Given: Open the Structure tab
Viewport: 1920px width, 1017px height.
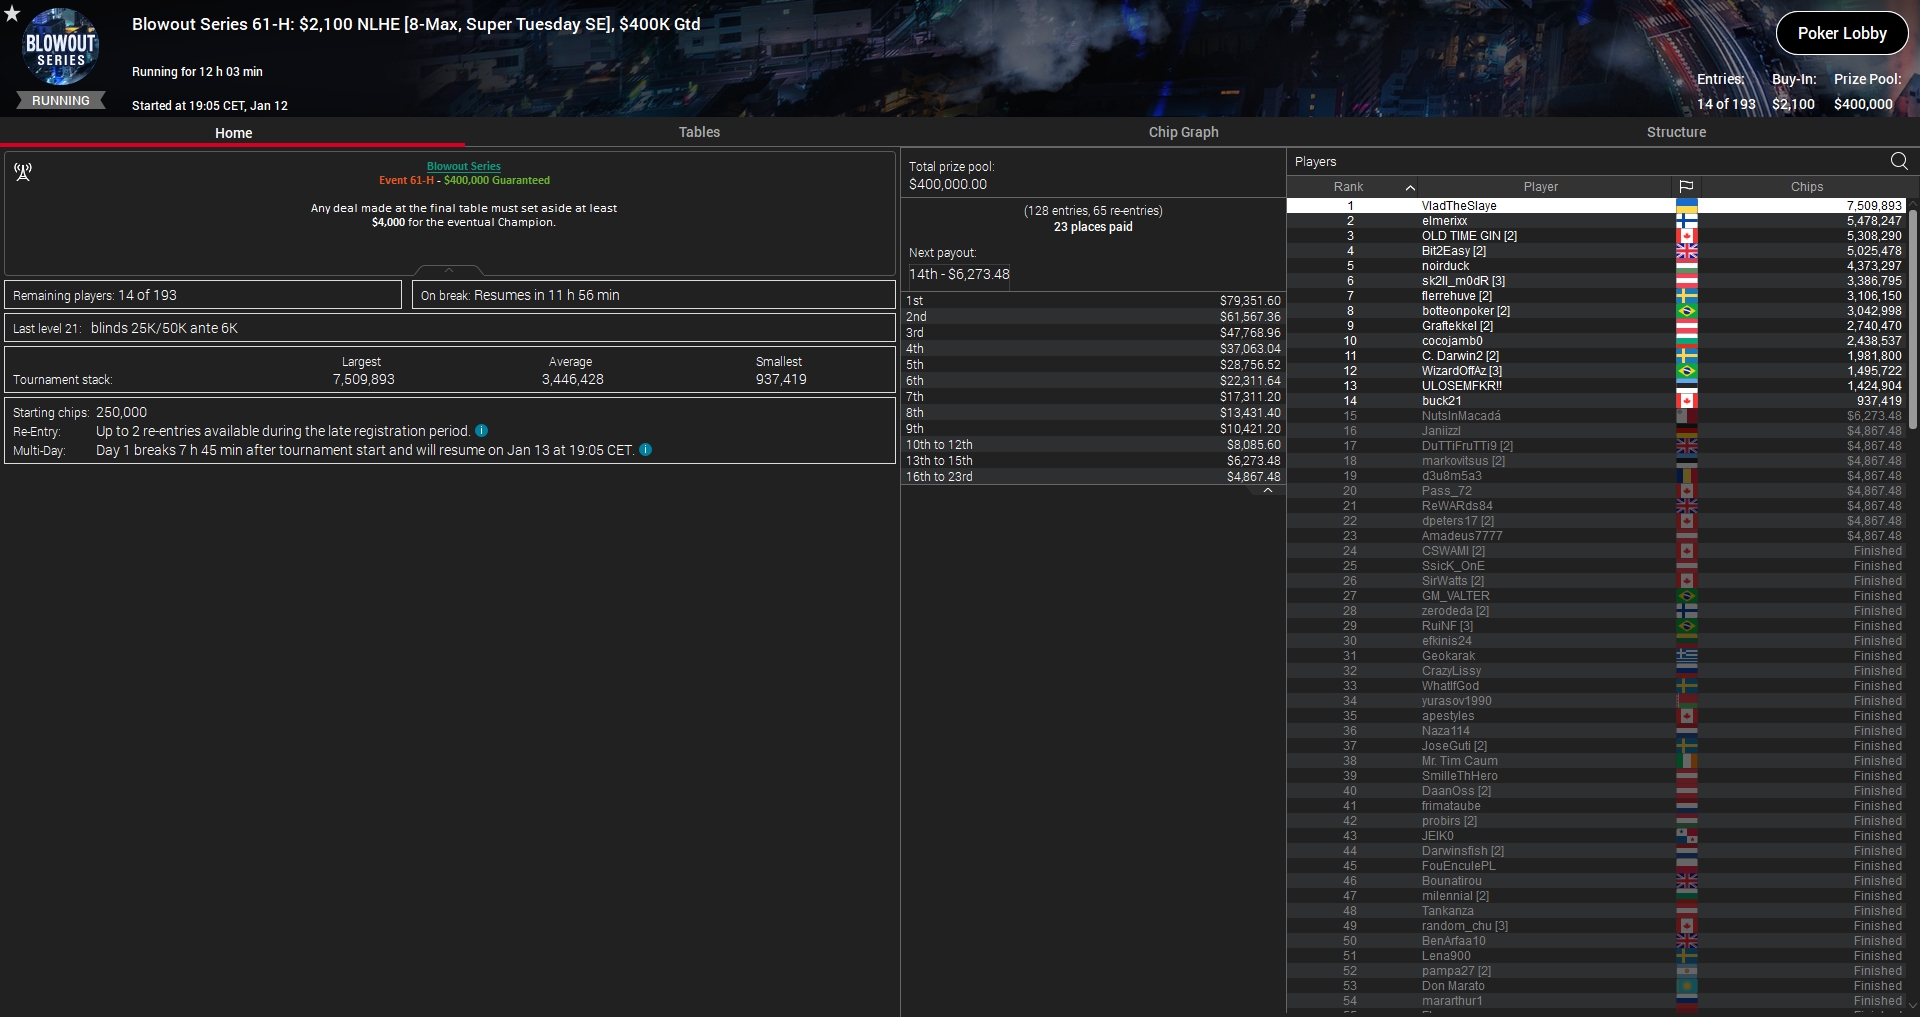Looking at the screenshot, I should [x=1676, y=132].
